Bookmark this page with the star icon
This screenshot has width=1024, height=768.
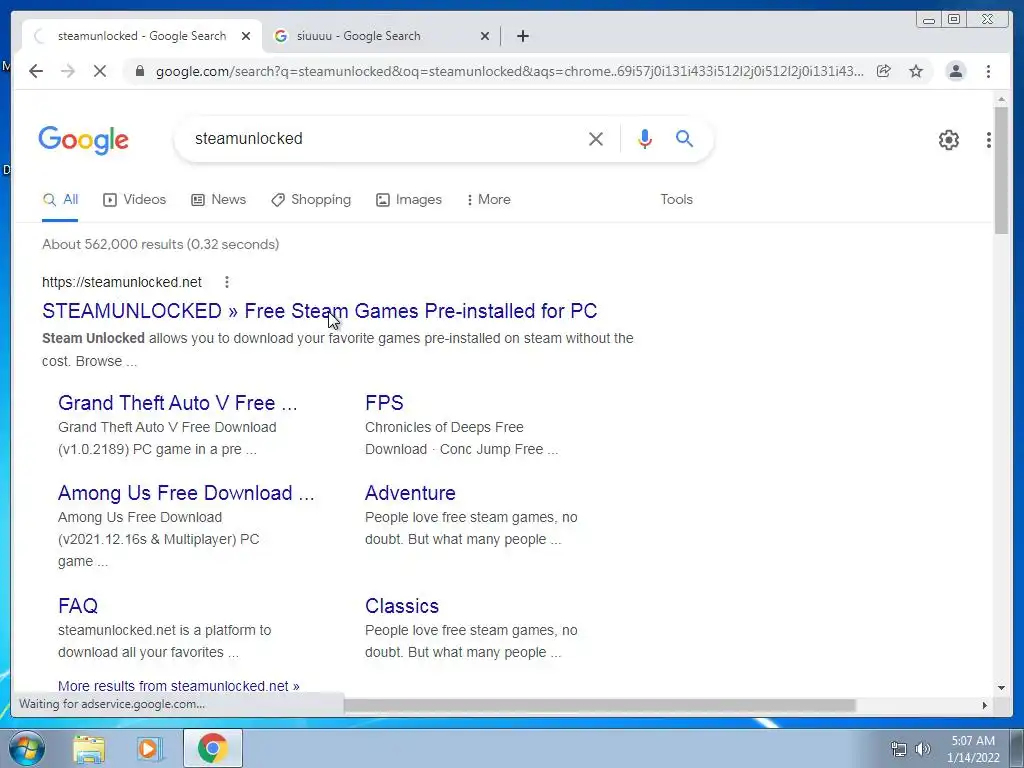[916, 71]
